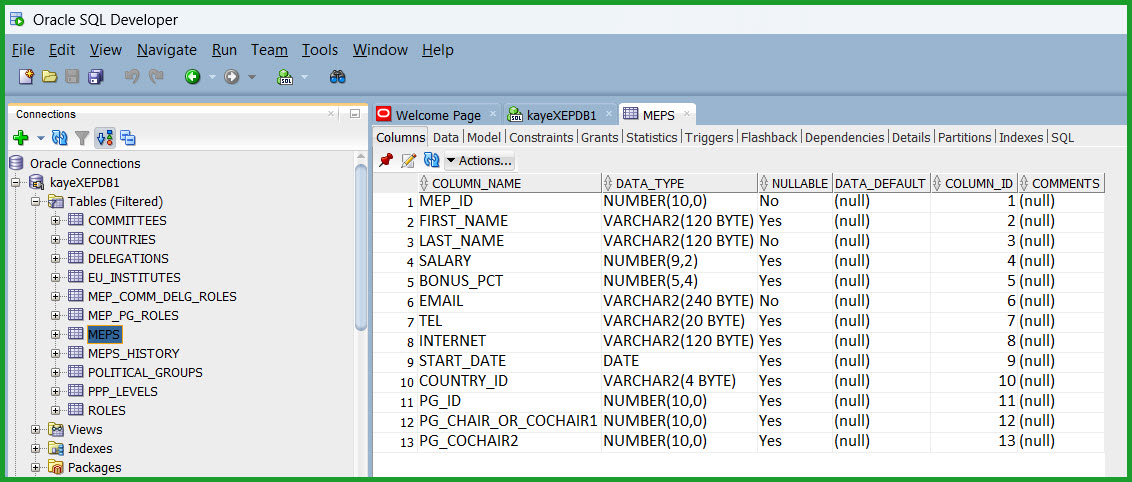Viewport: 1132px width, 482px height.
Task: Click the Collapse All icon in Connections
Action: (x=128, y=138)
